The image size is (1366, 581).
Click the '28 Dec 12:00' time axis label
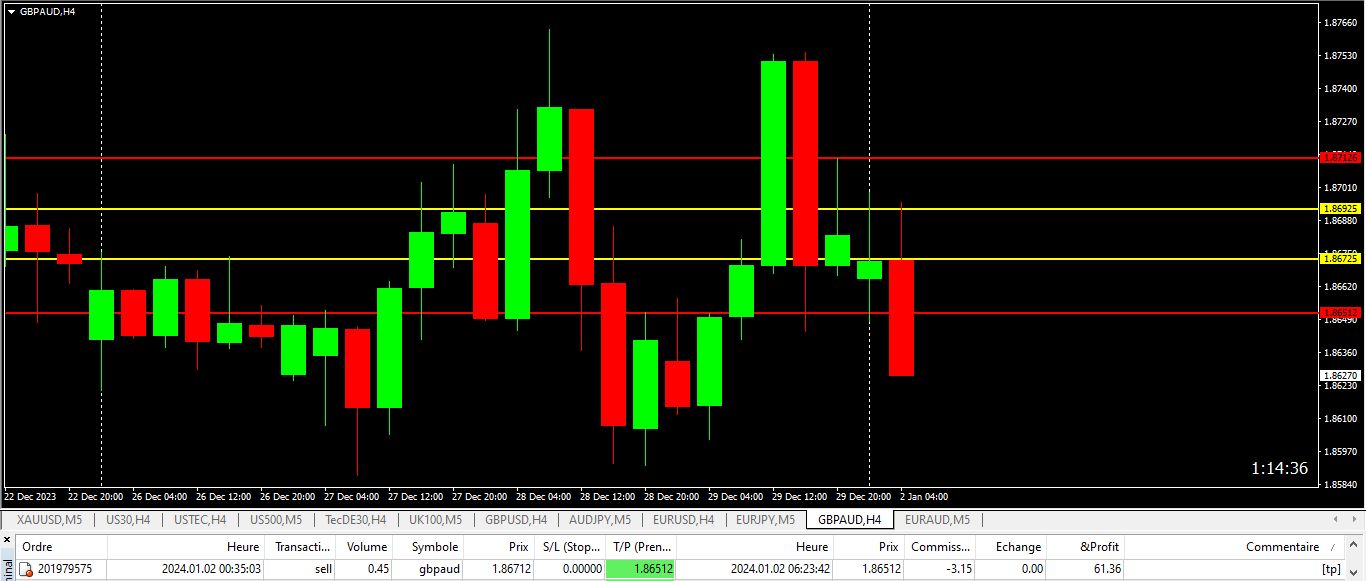click(609, 496)
